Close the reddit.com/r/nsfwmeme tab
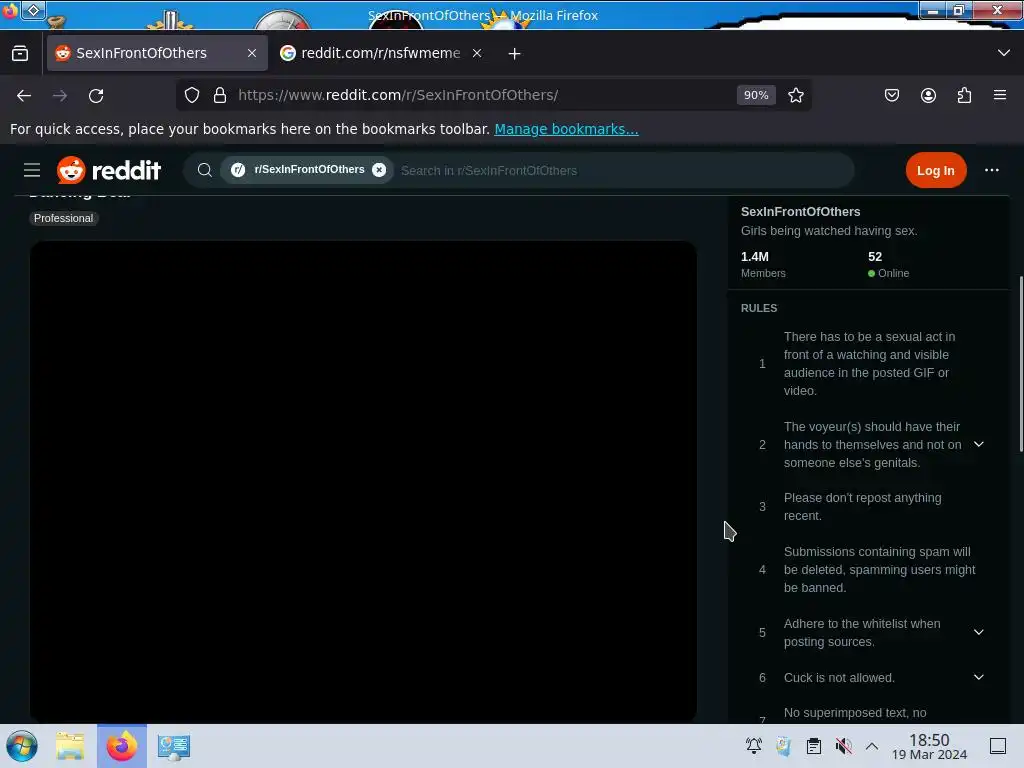The width and height of the screenshot is (1024, 768). (x=477, y=53)
